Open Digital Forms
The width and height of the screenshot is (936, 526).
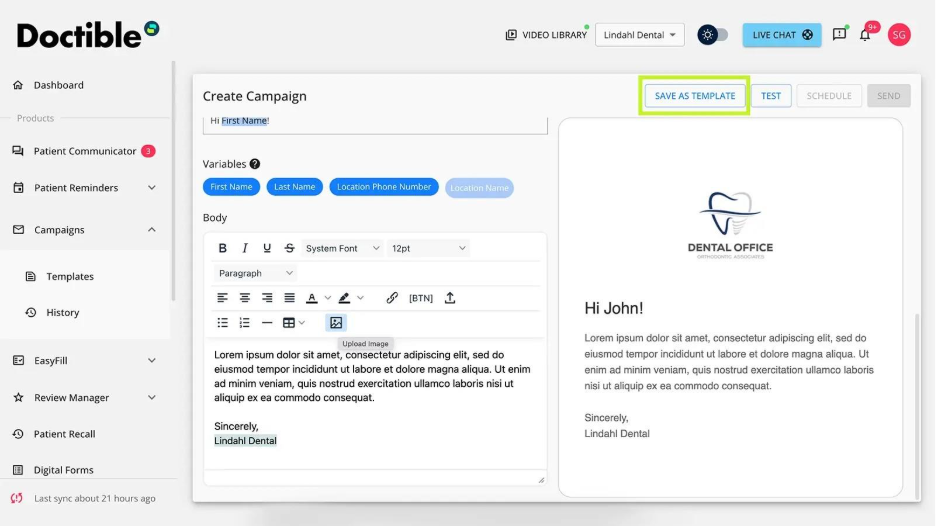pos(63,470)
